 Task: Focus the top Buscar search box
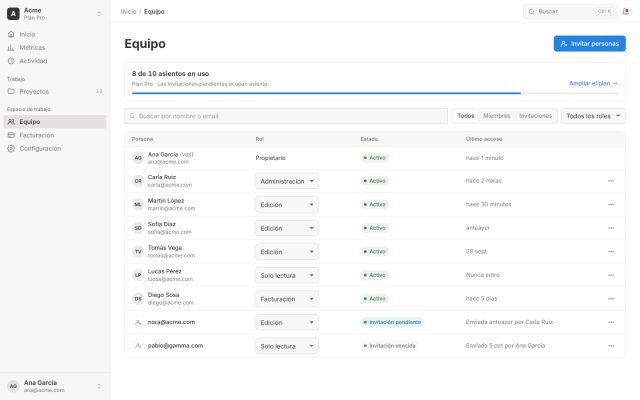[570, 11]
